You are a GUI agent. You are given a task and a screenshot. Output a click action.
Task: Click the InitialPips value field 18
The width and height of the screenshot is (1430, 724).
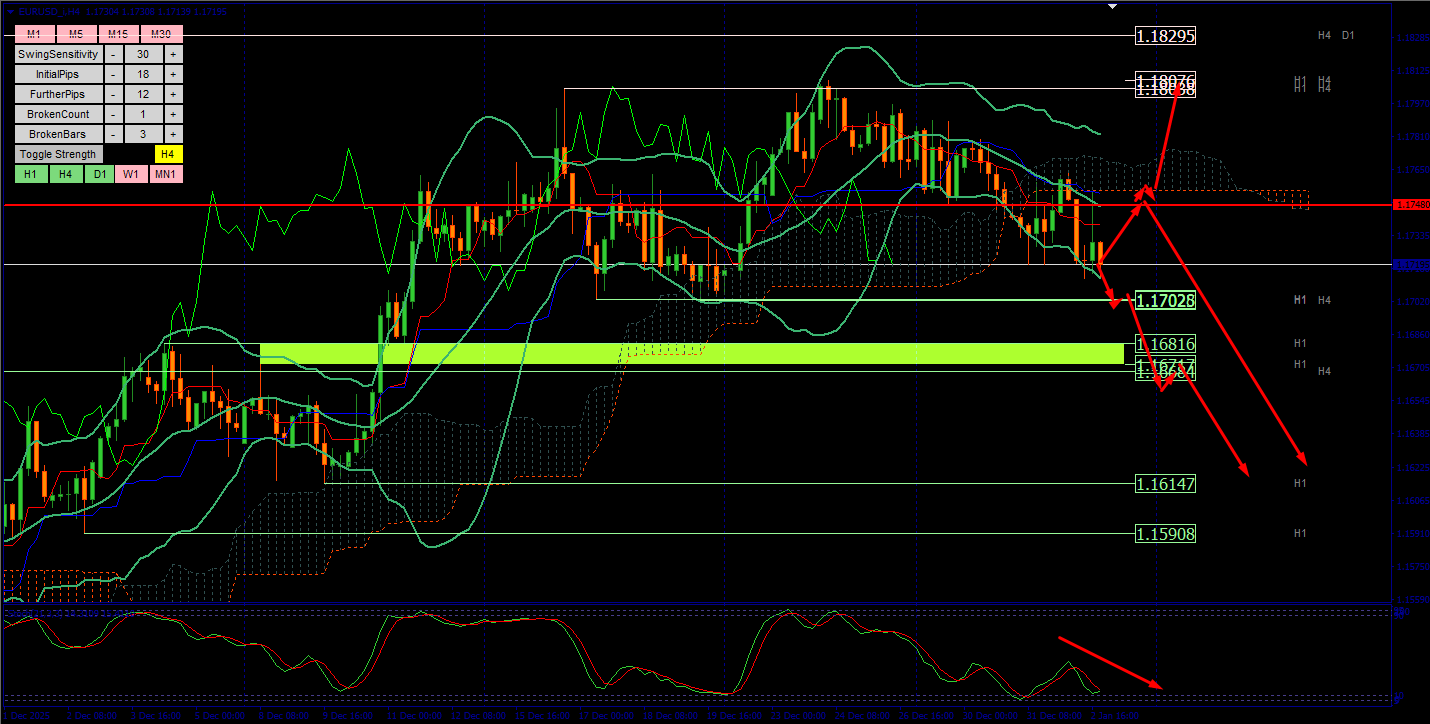143,74
